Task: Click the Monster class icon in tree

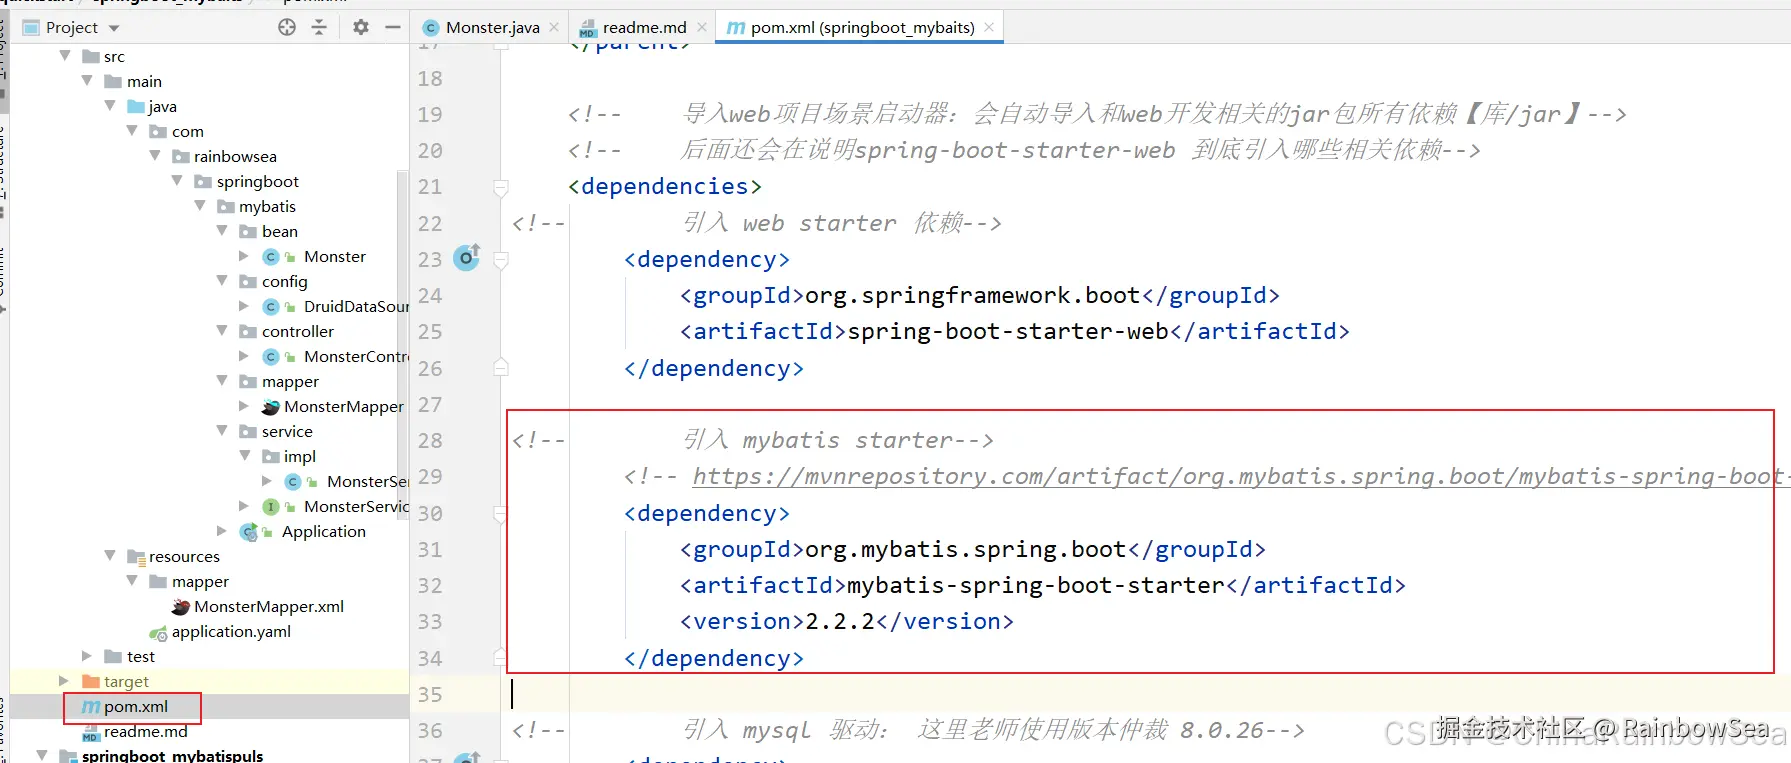Action: (x=271, y=257)
